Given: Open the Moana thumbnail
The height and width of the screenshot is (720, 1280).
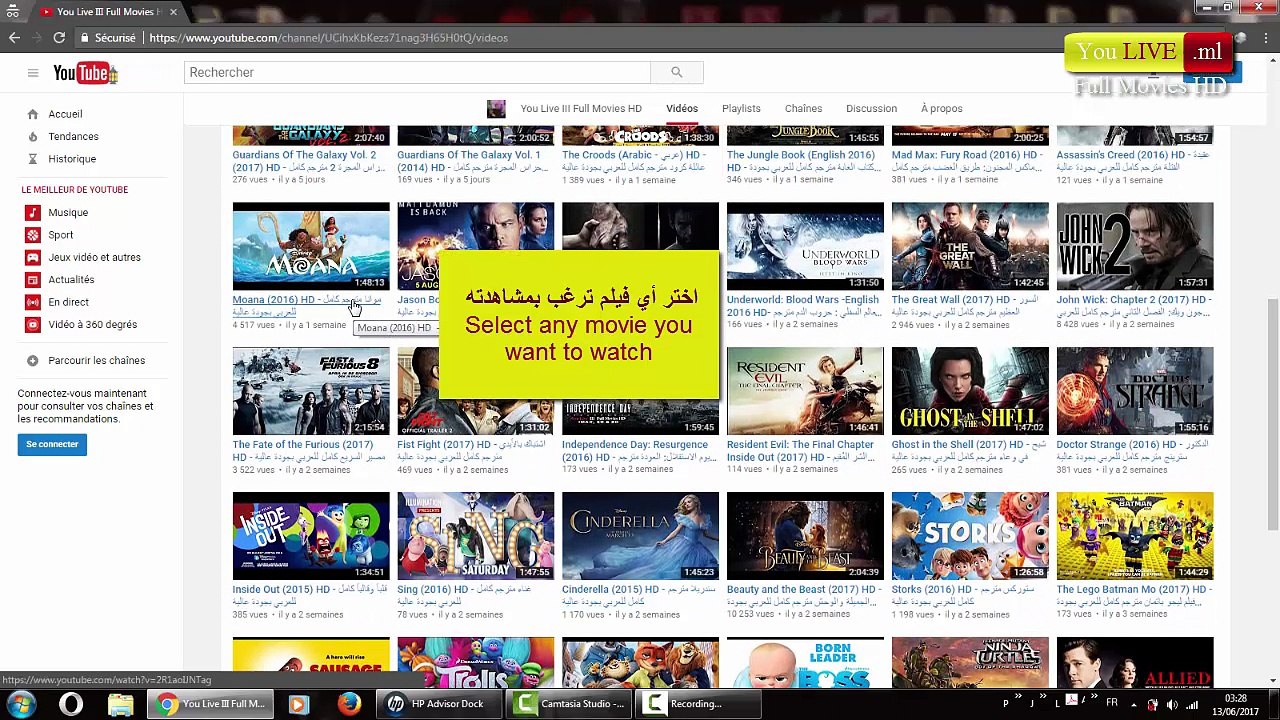Looking at the screenshot, I should tap(311, 246).
